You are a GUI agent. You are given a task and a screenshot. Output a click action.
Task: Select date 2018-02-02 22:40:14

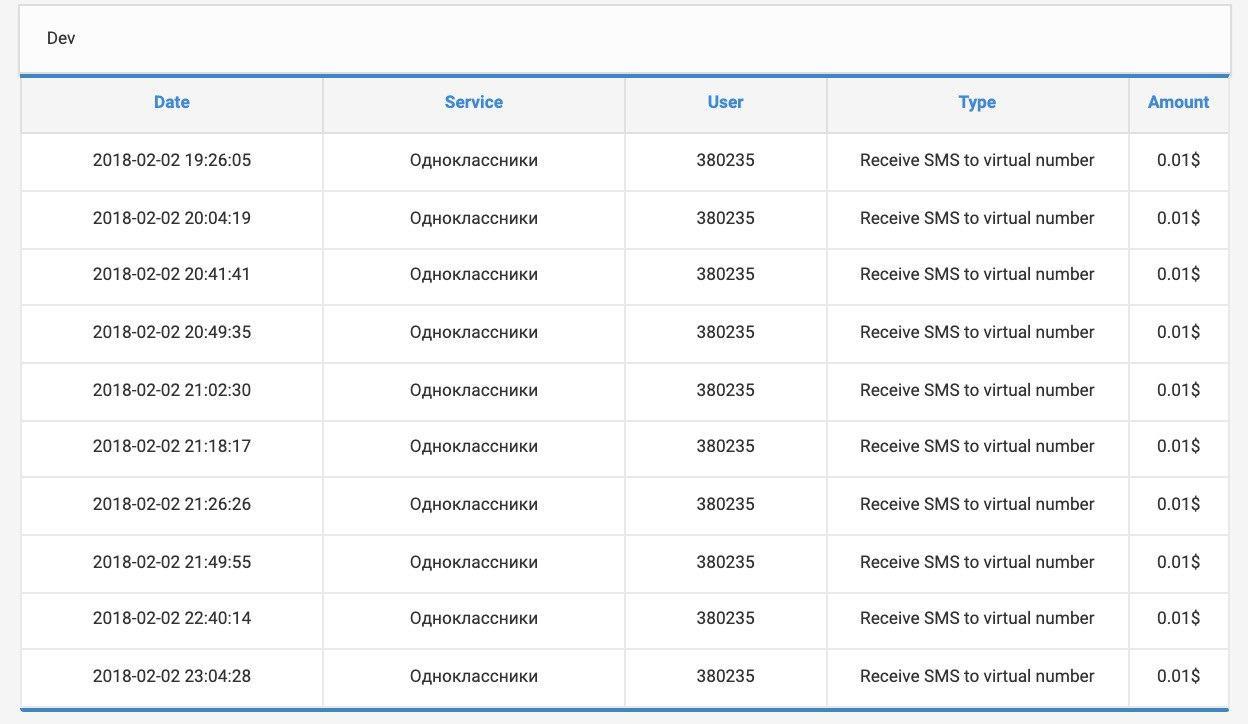pyautogui.click(x=172, y=618)
